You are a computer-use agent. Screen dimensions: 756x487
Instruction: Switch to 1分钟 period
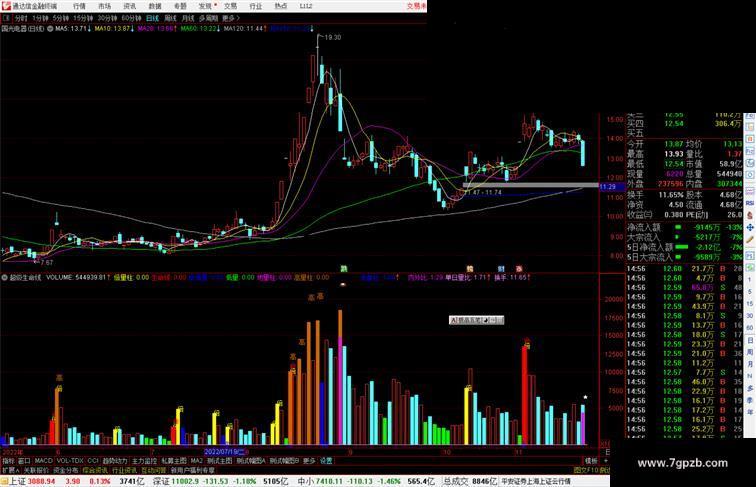coord(40,18)
